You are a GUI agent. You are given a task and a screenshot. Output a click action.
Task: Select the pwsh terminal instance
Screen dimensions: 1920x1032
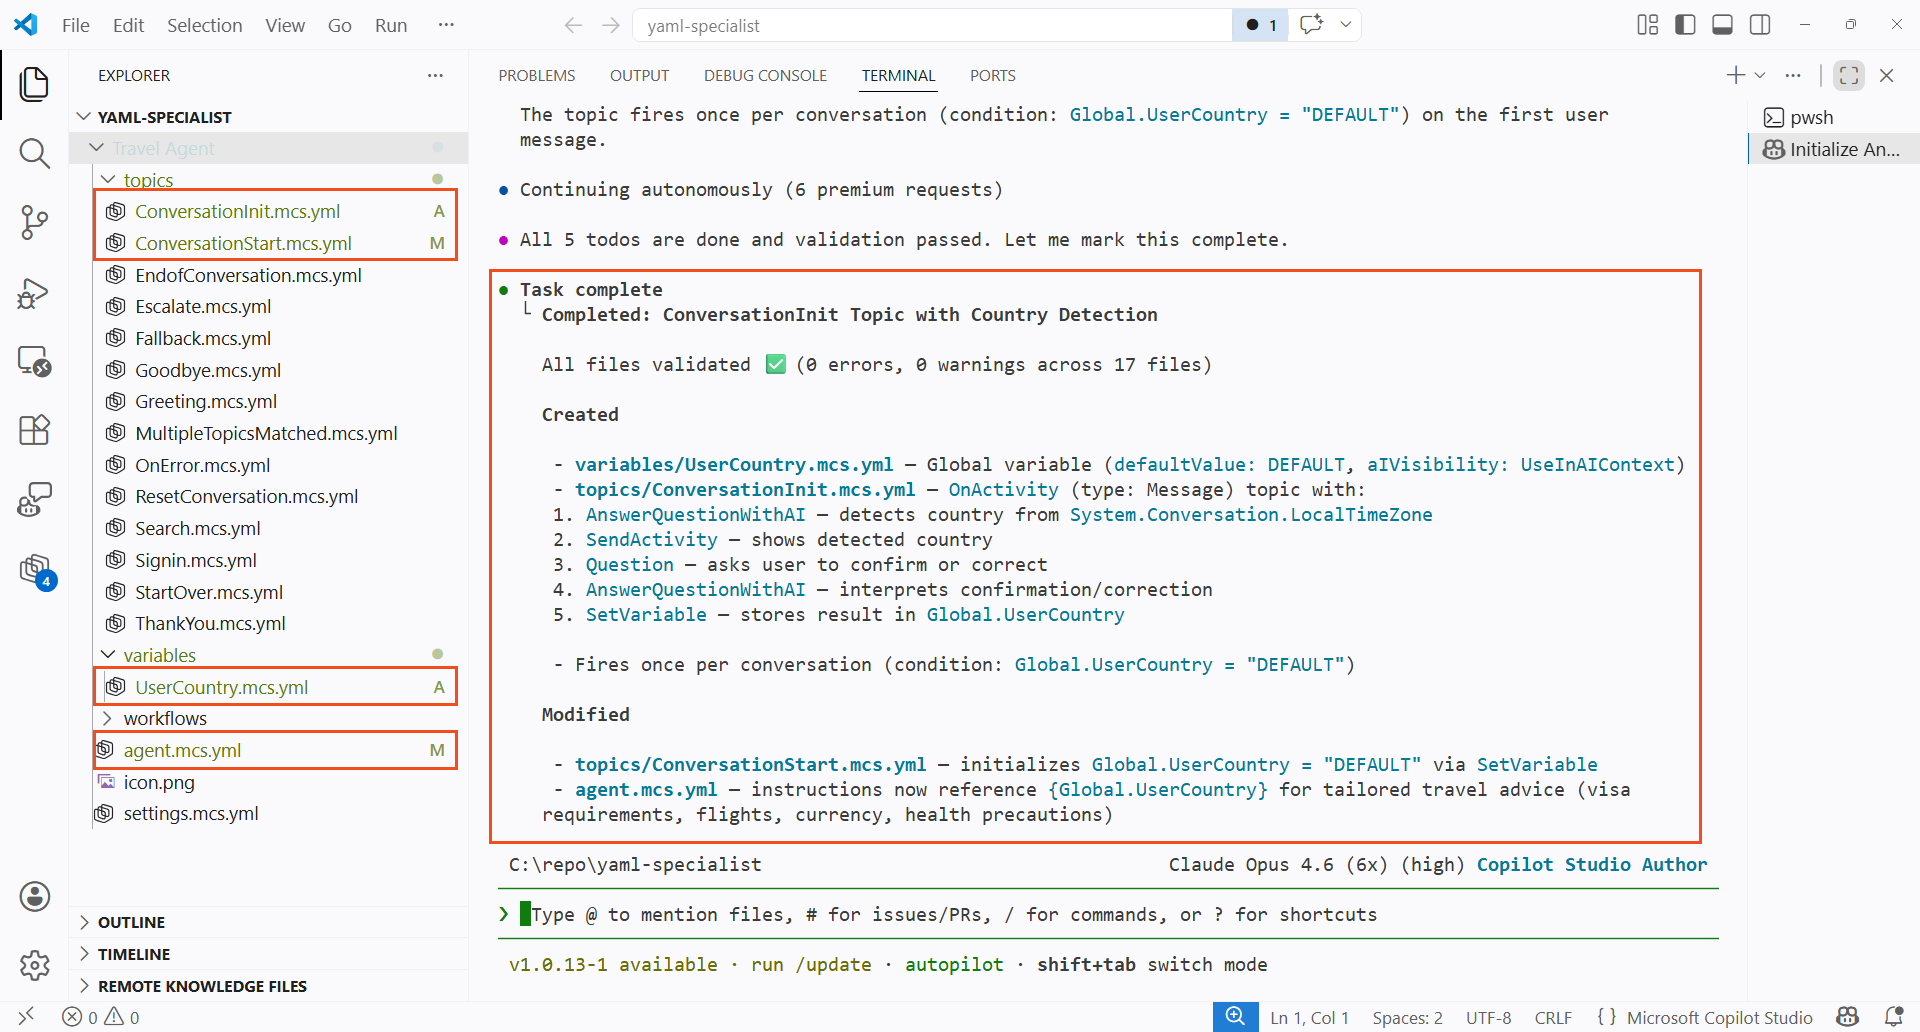coord(1810,118)
